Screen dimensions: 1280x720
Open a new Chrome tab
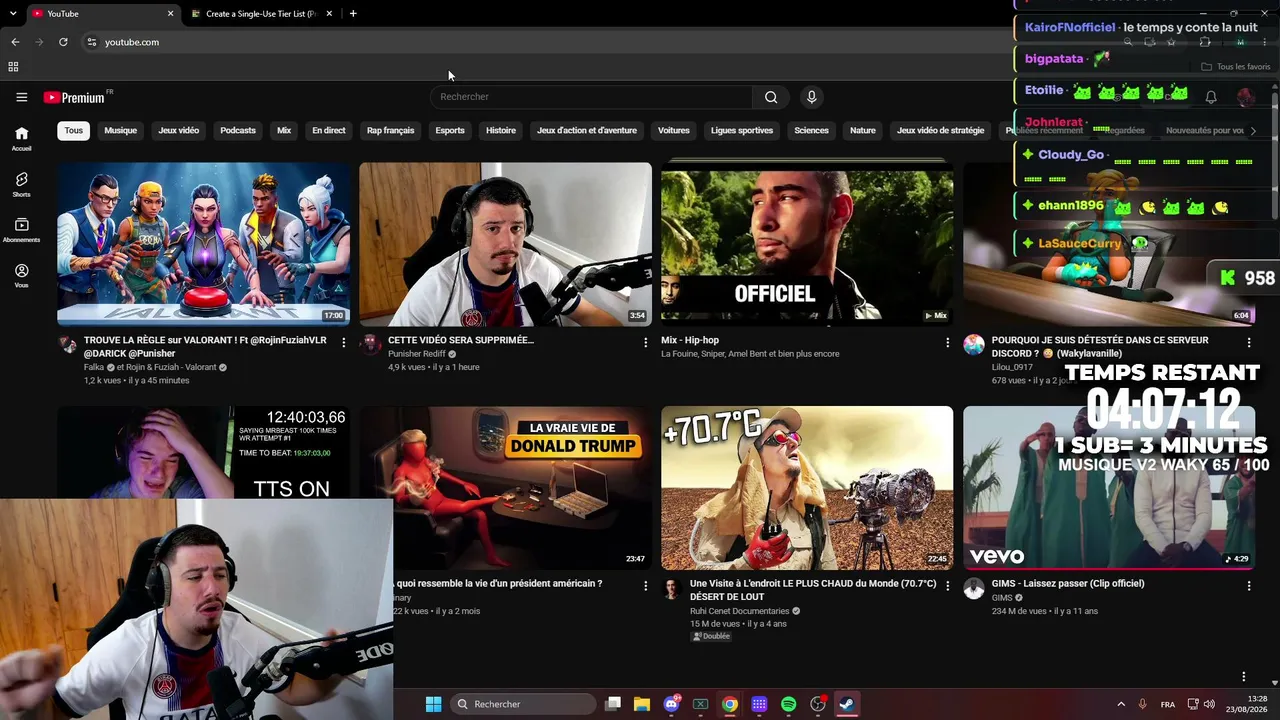tap(353, 14)
